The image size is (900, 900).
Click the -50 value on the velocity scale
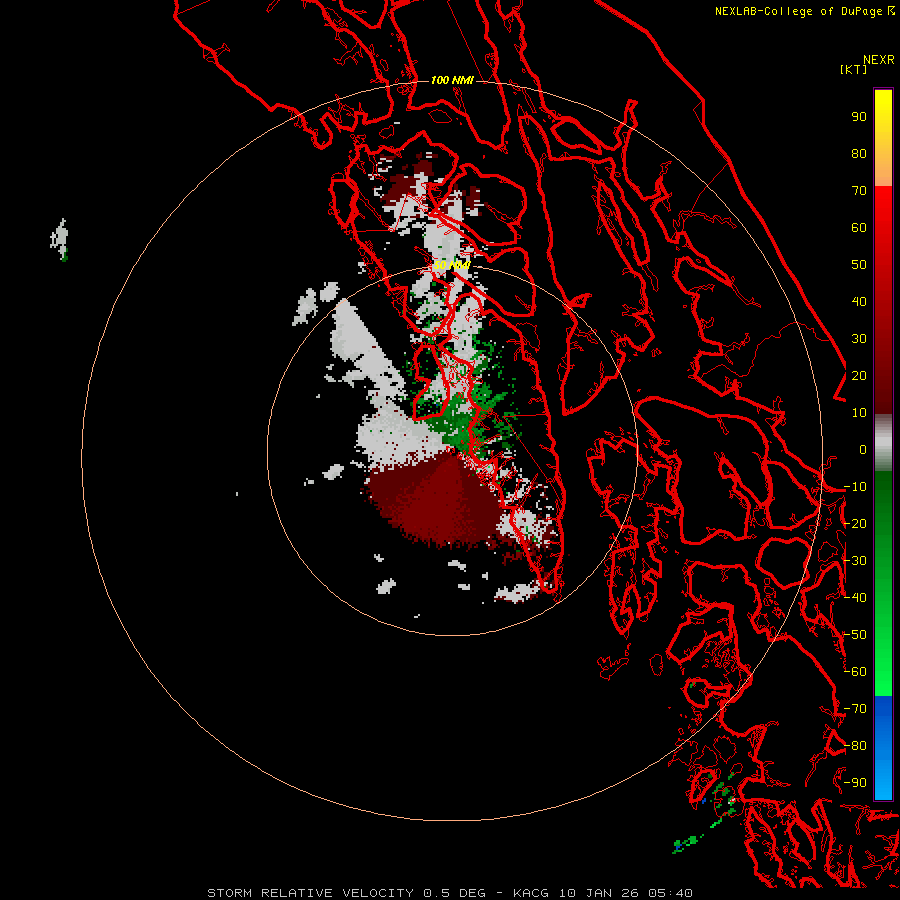pos(855,635)
